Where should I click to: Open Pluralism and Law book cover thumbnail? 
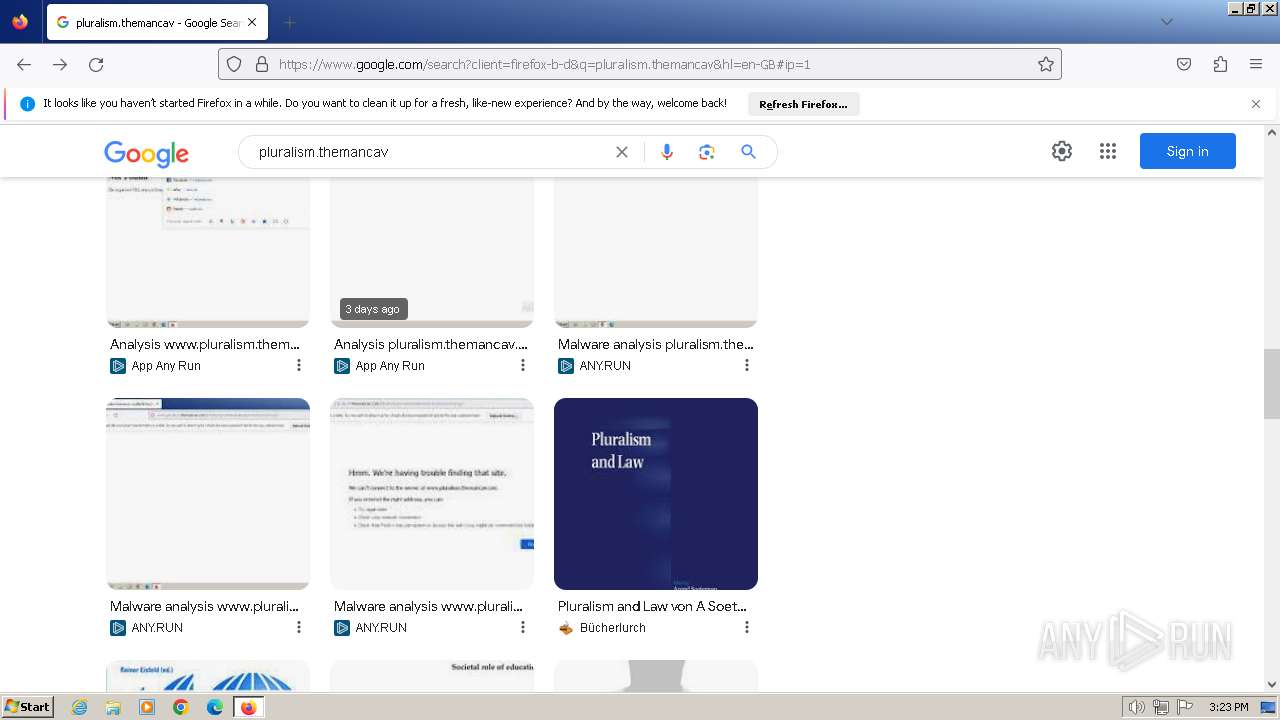(x=656, y=494)
